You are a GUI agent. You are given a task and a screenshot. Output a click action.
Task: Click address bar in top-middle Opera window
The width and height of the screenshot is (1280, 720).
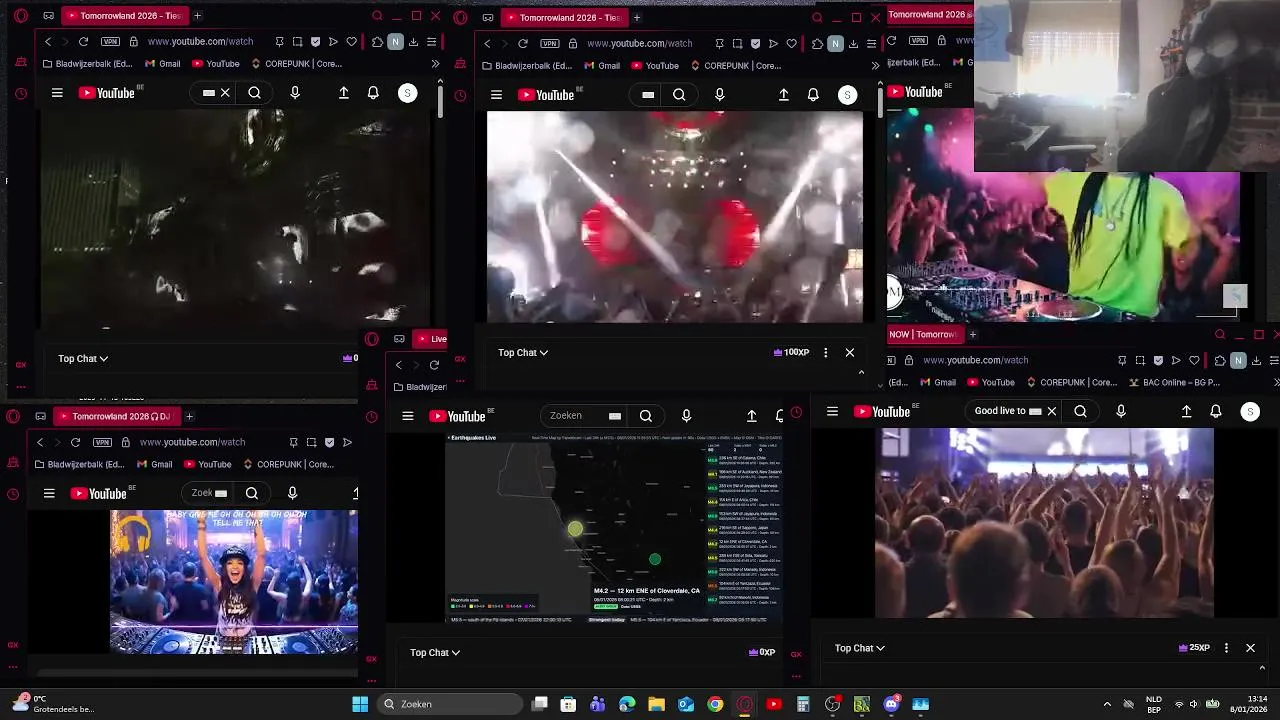pos(640,44)
